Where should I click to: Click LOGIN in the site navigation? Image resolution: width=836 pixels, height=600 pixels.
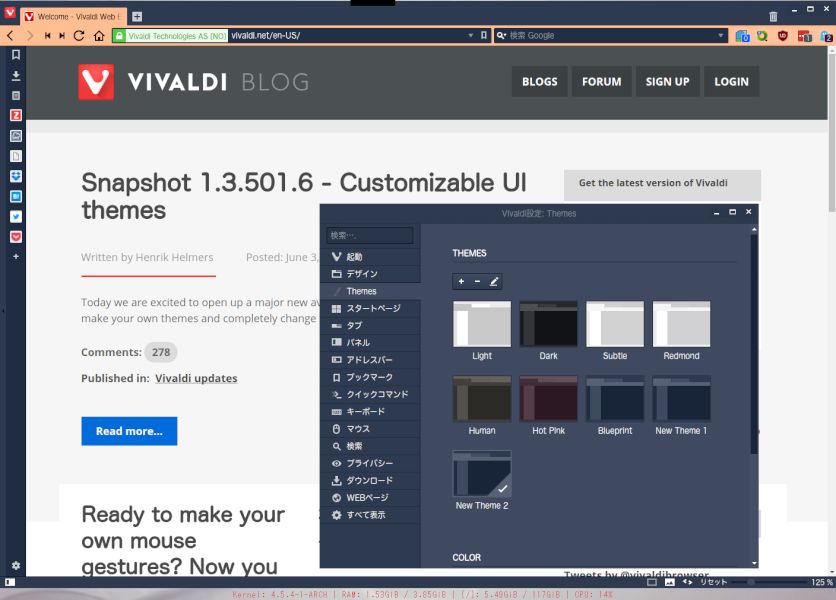pyautogui.click(x=732, y=82)
